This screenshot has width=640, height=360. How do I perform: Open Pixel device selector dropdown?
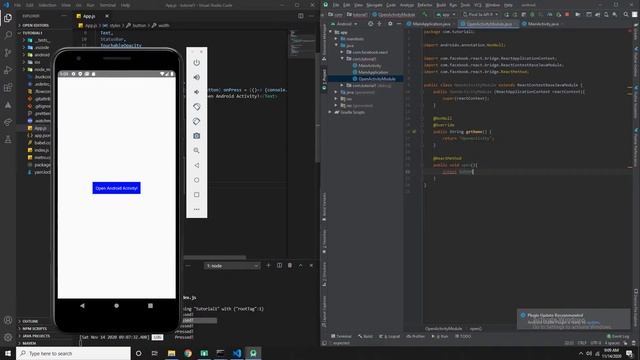pos(480,15)
